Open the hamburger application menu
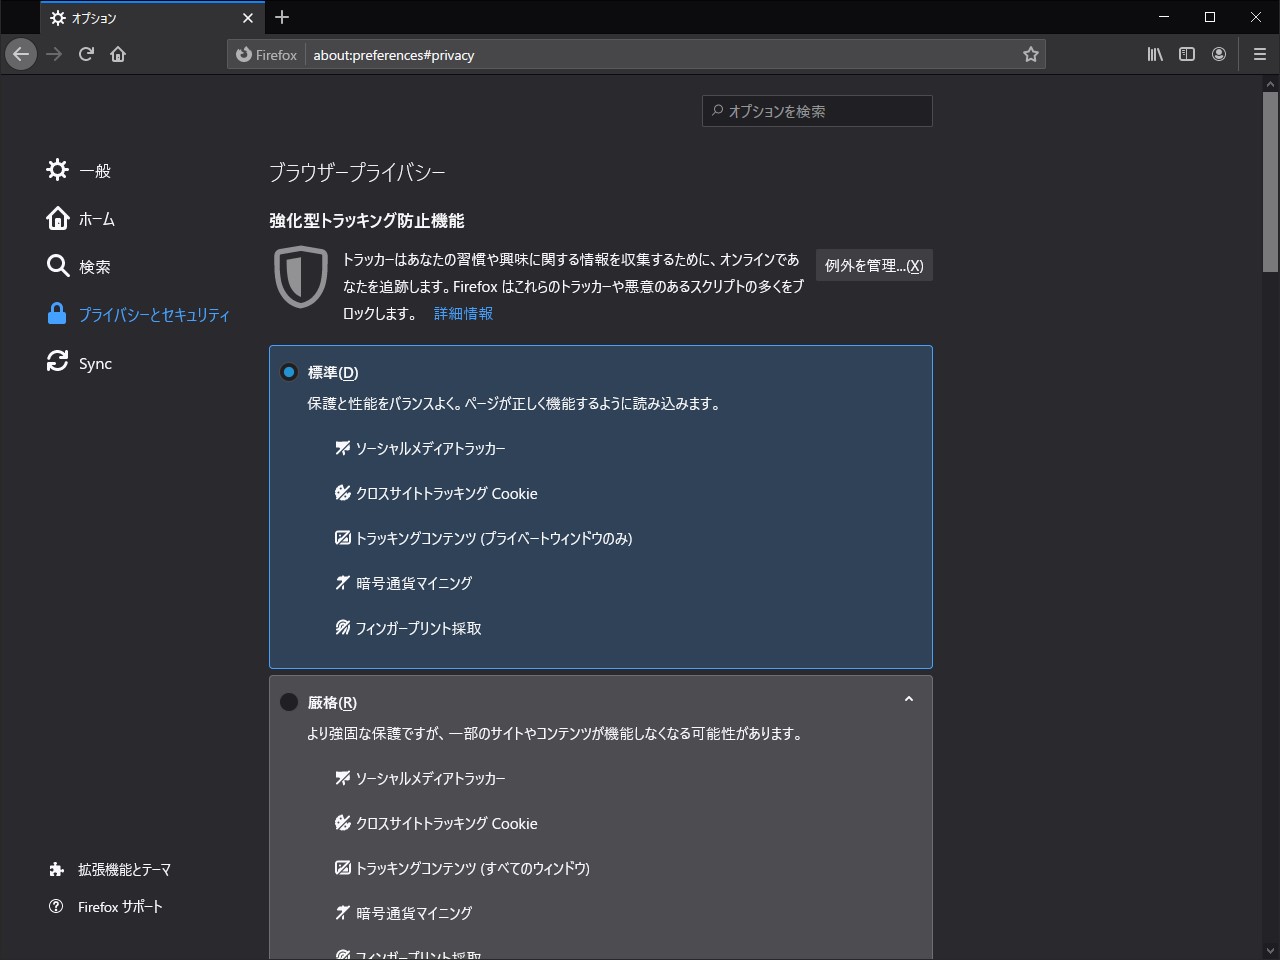 click(1259, 54)
